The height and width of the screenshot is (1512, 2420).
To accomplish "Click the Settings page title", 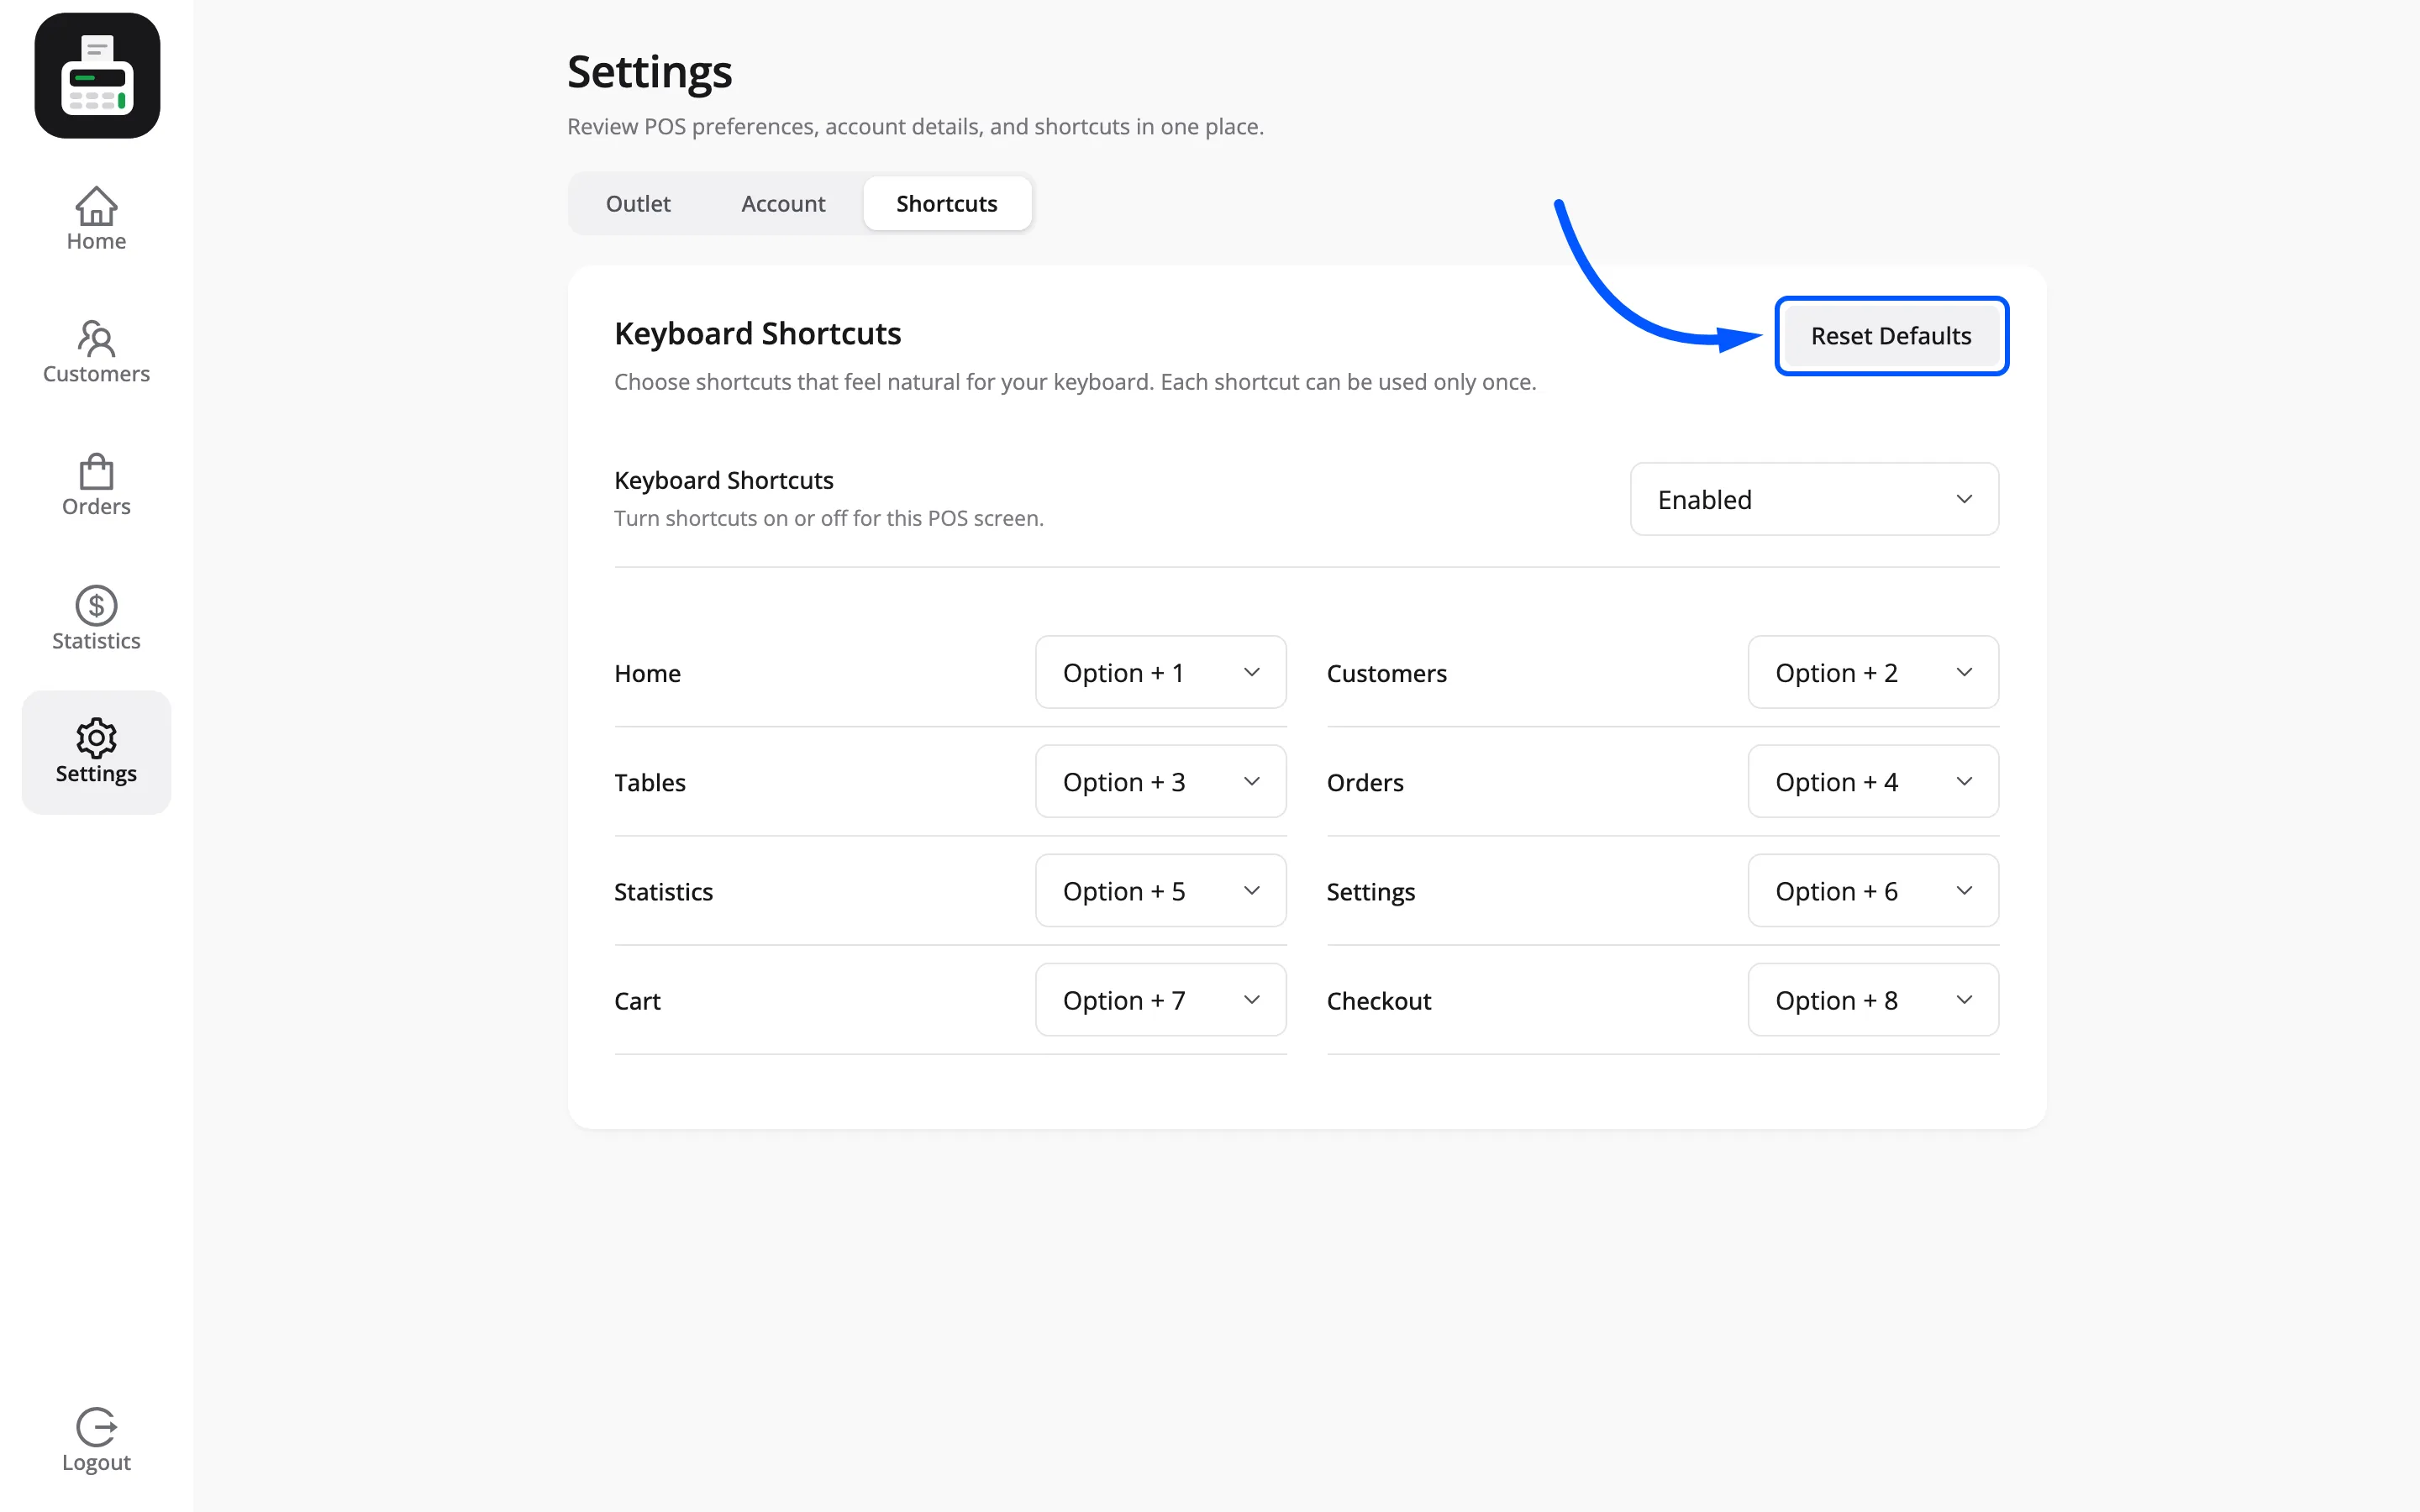I will coord(649,73).
